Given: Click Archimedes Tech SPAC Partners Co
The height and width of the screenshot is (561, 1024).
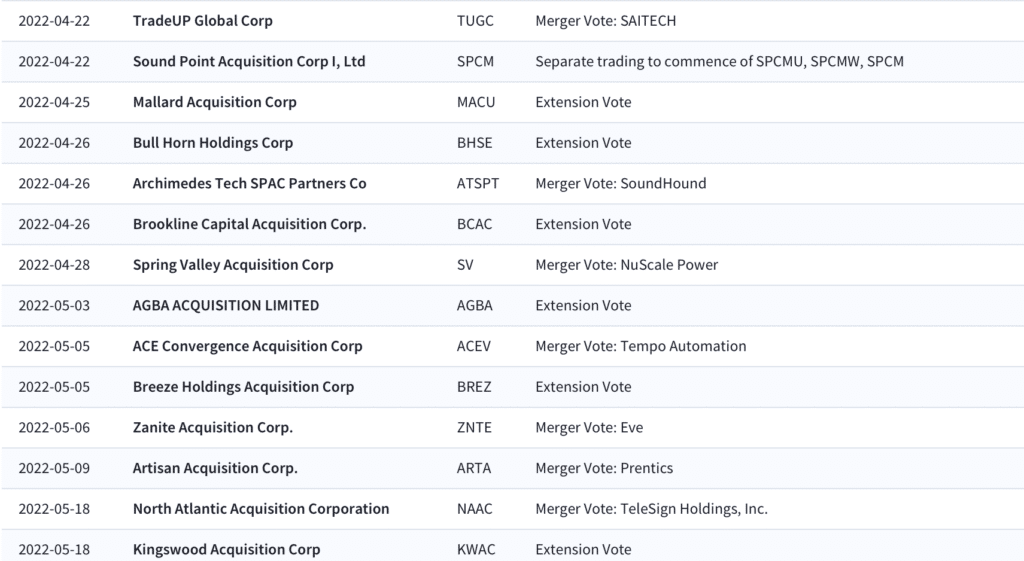Looking at the screenshot, I should tap(249, 184).
